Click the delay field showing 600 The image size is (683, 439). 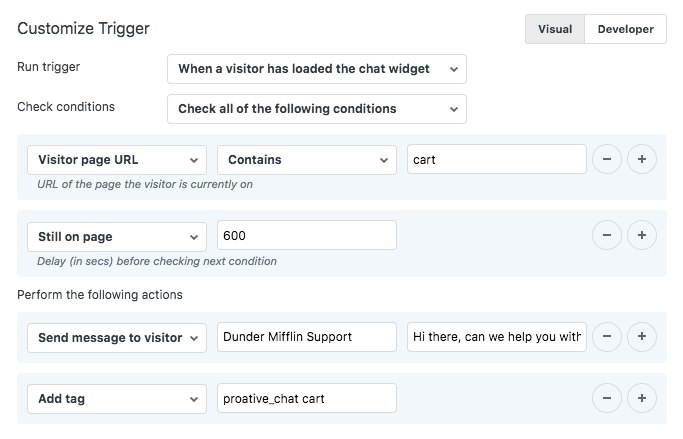point(306,236)
